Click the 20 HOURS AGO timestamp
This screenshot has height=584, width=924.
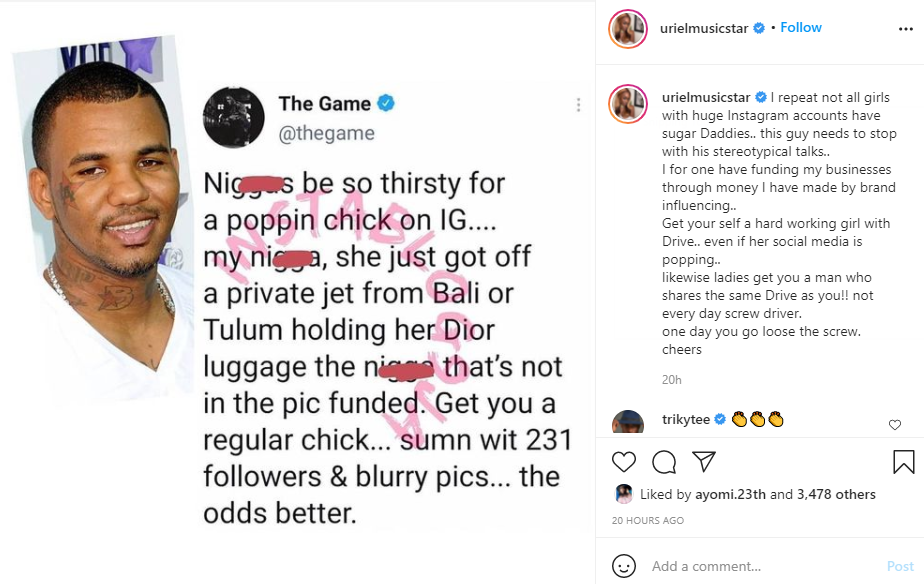tap(648, 520)
